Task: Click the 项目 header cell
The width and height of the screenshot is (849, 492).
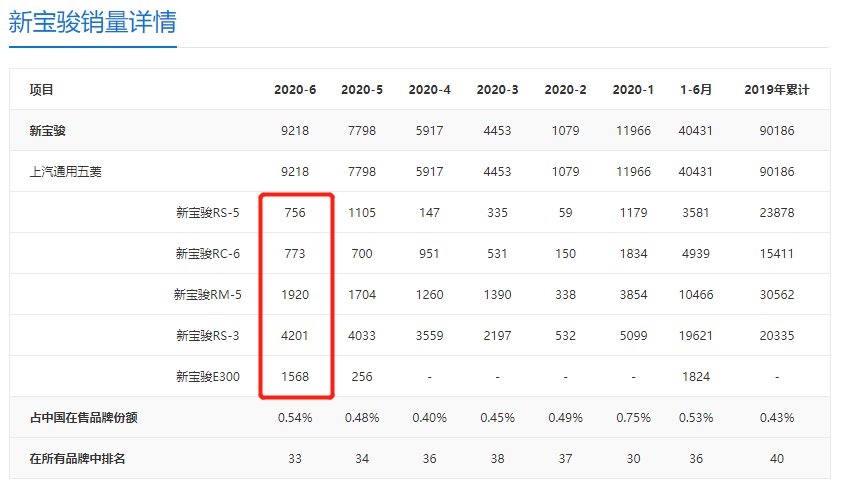Action: click(x=42, y=90)
